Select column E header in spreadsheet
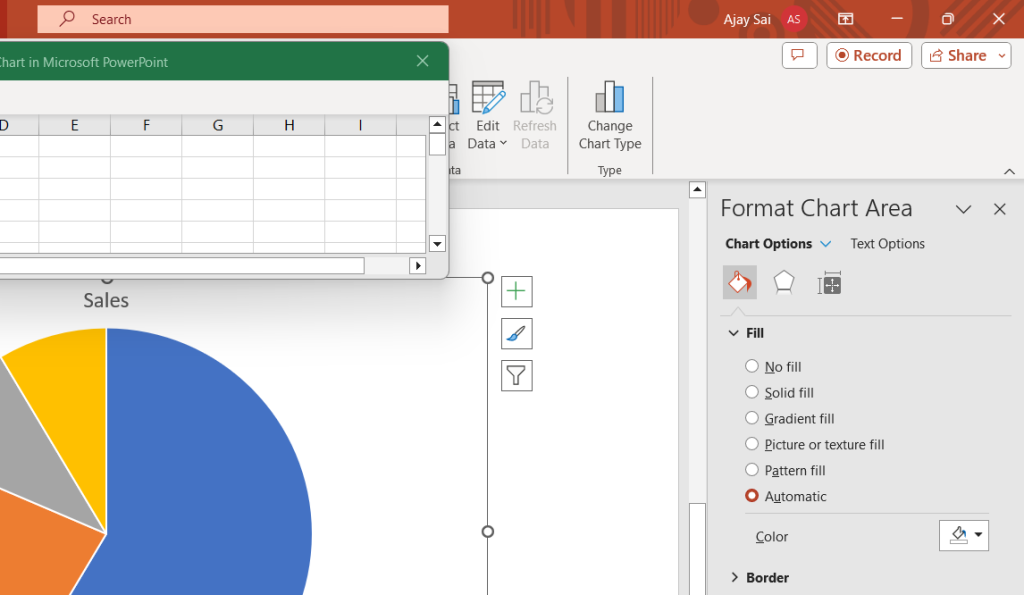This screenshot has height=595, width=1024. [x=74, y=125]
